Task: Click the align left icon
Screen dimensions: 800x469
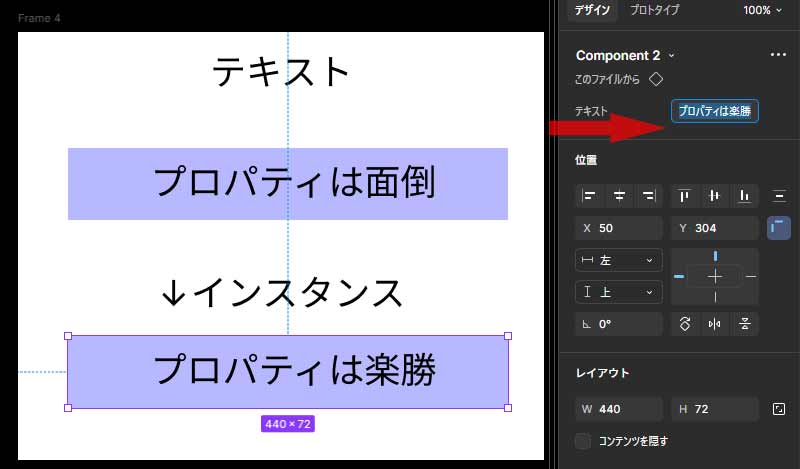Action: (590, 196)
